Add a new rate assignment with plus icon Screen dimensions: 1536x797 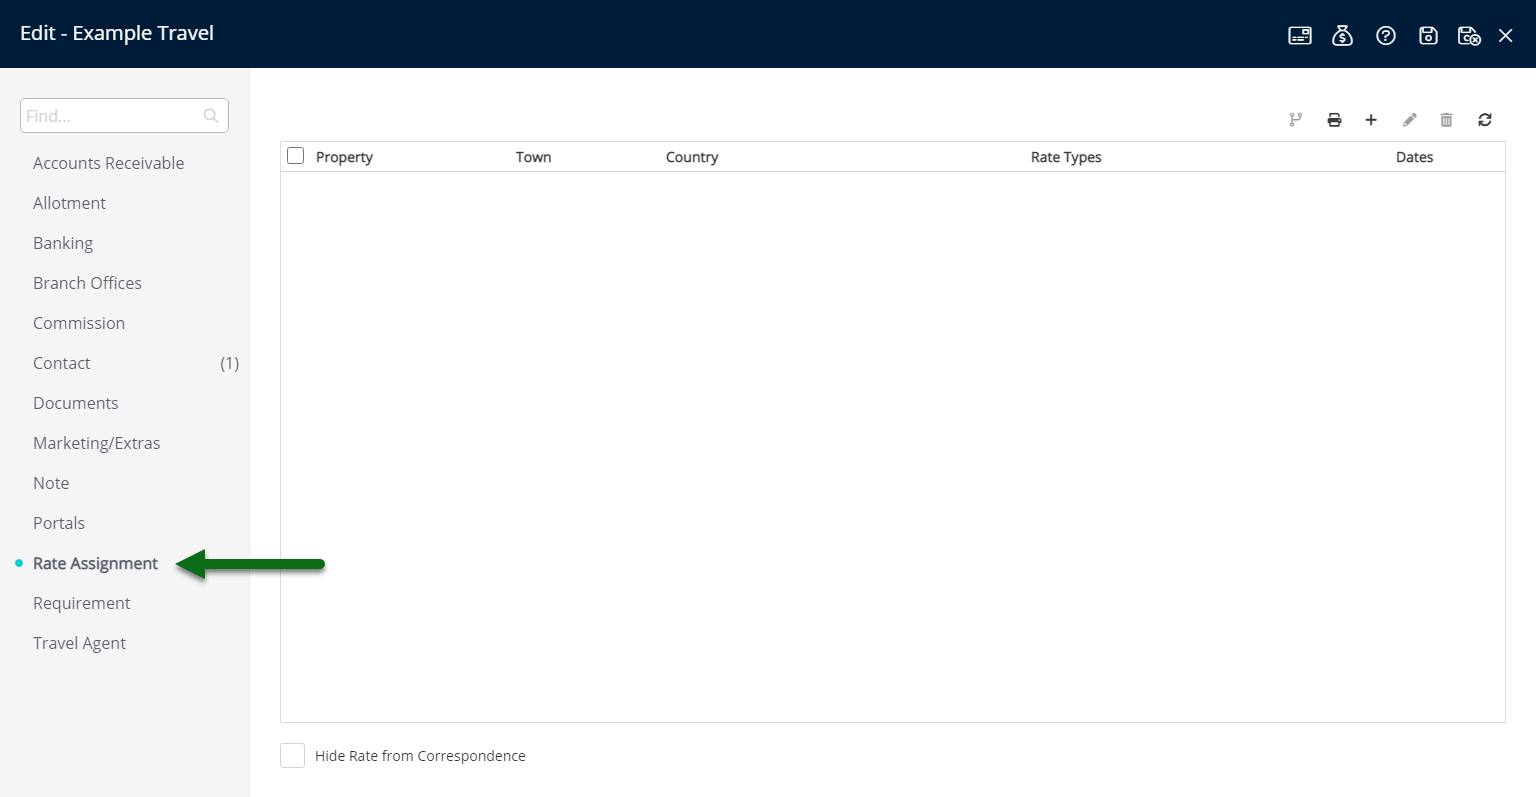[x=1371, y=120]
